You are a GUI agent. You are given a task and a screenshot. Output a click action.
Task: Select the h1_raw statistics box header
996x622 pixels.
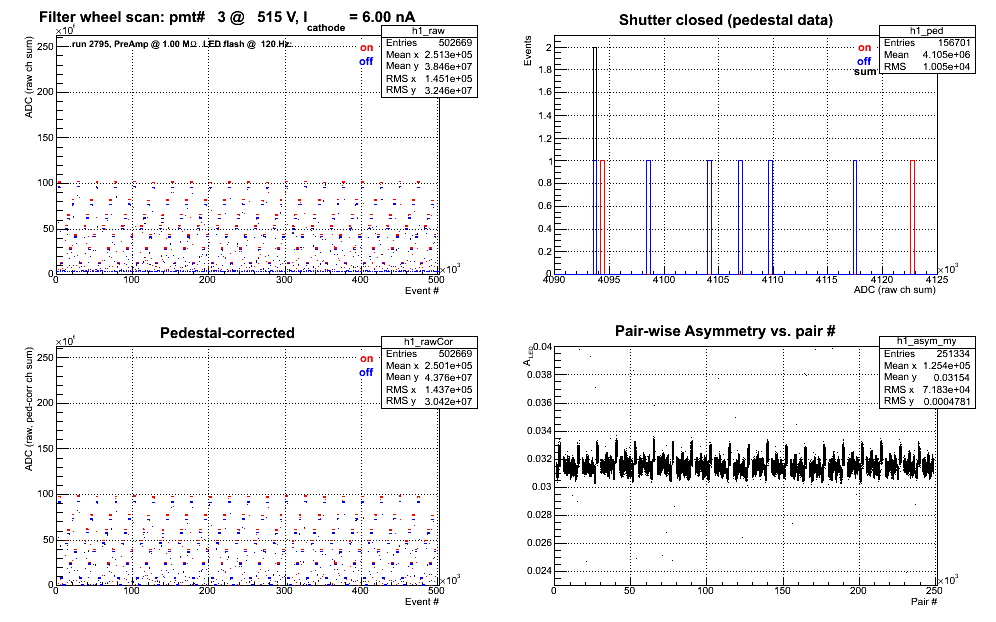click(x=429, y=31)
